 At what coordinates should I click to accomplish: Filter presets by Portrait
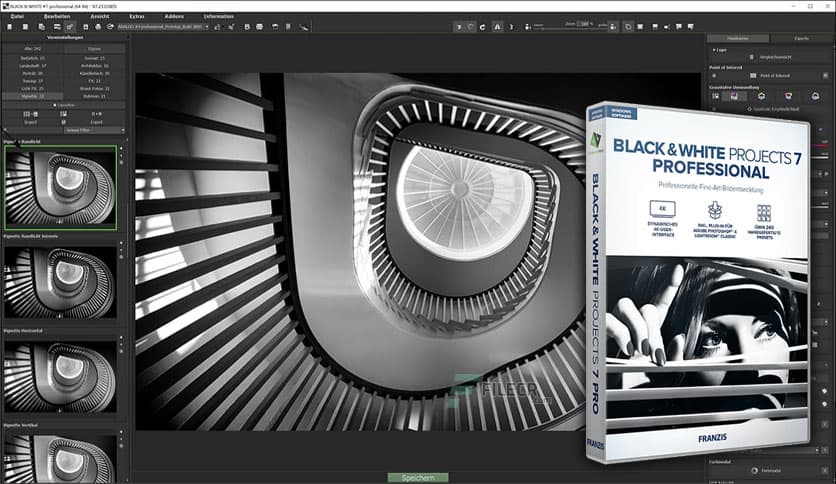[x=33, y=73]
